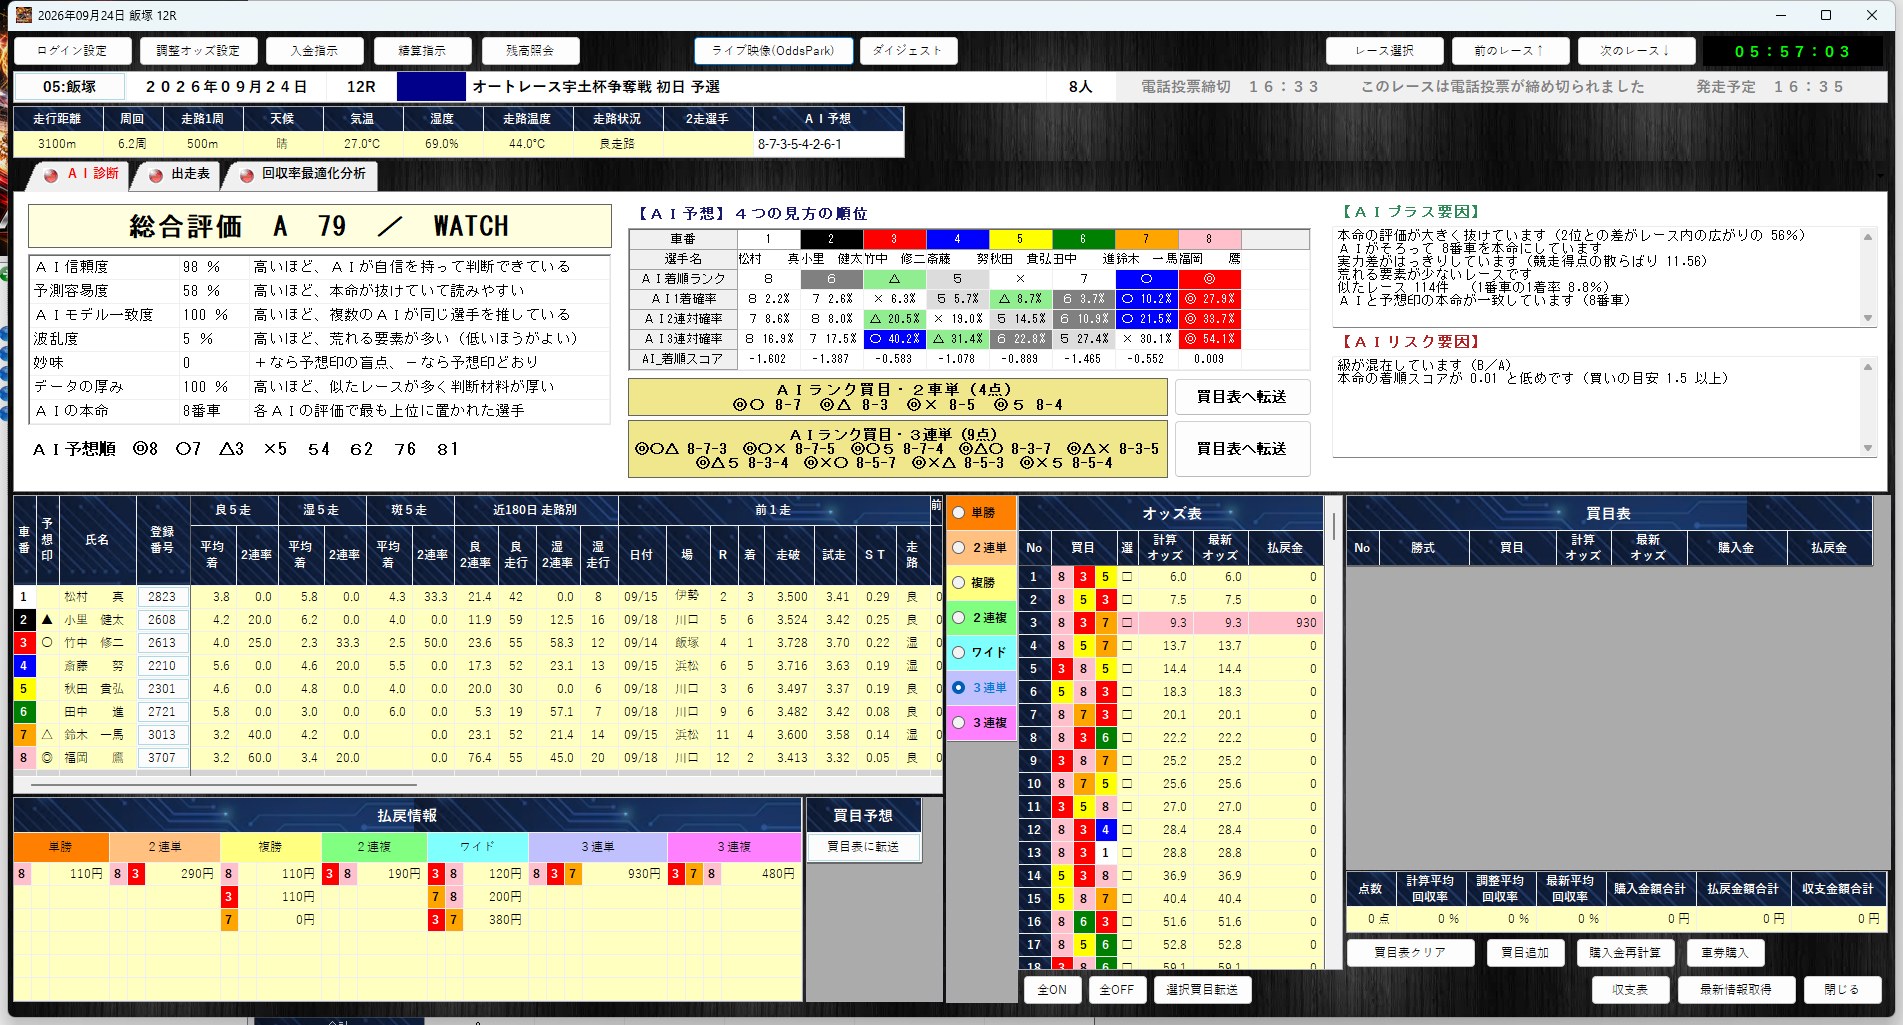
Task: Select the 単勝 bet type radio button
Action: [959, 513]
